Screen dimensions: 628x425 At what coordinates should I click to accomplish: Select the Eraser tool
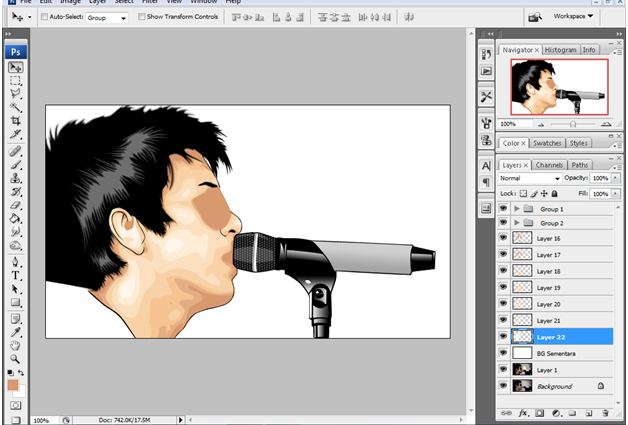point(16,205)
